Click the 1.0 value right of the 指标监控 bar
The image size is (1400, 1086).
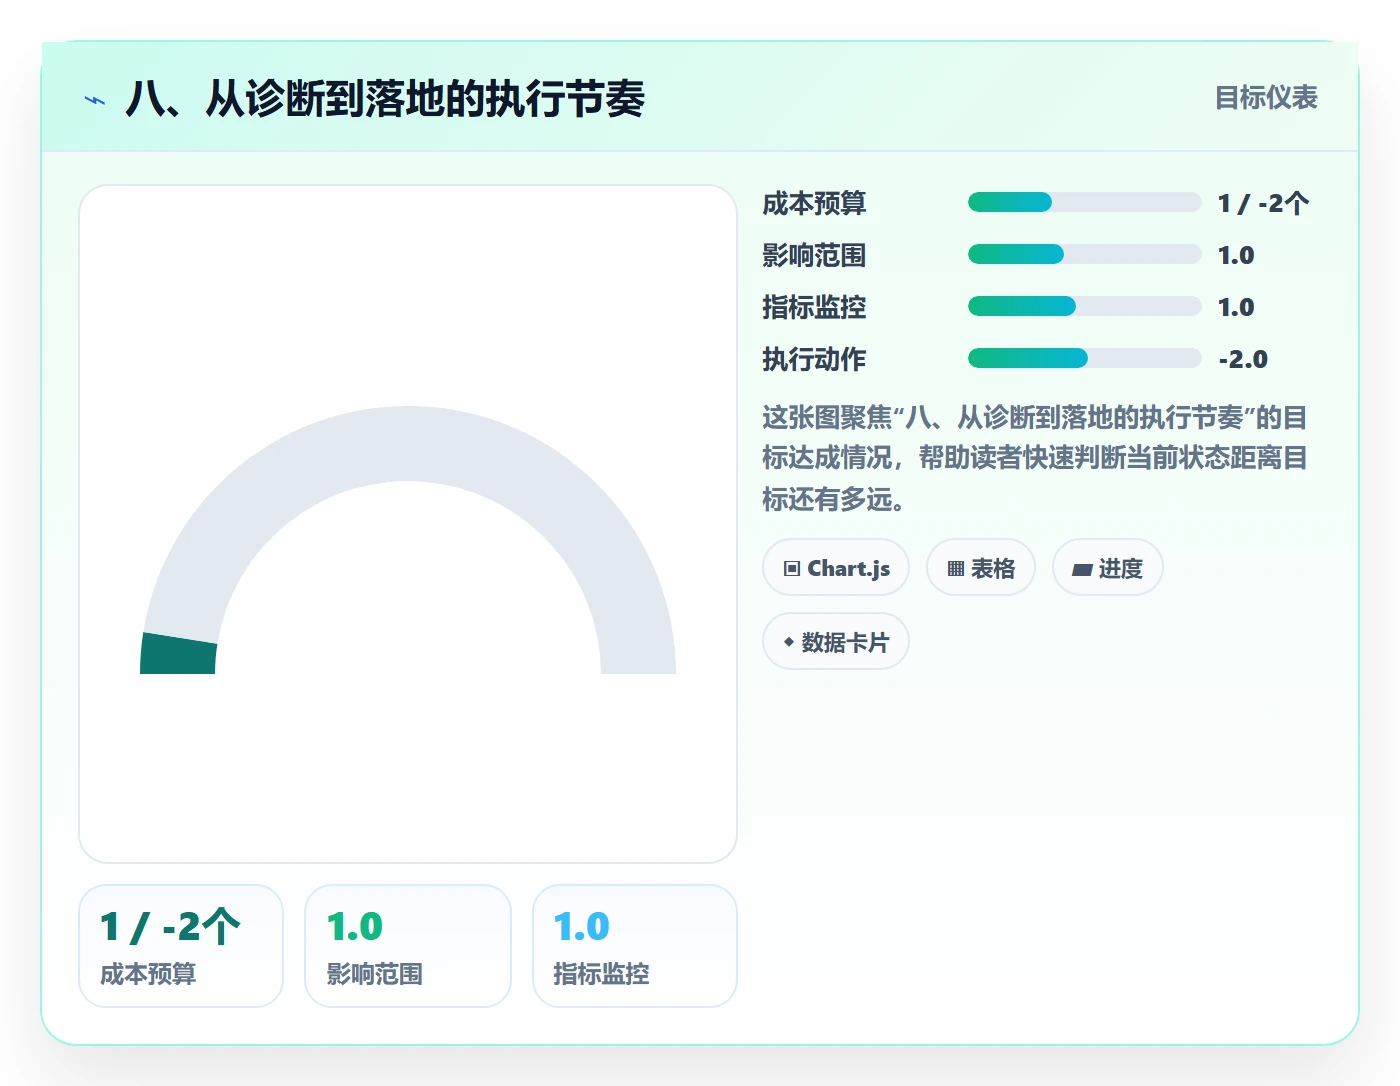pos(1236,307)
